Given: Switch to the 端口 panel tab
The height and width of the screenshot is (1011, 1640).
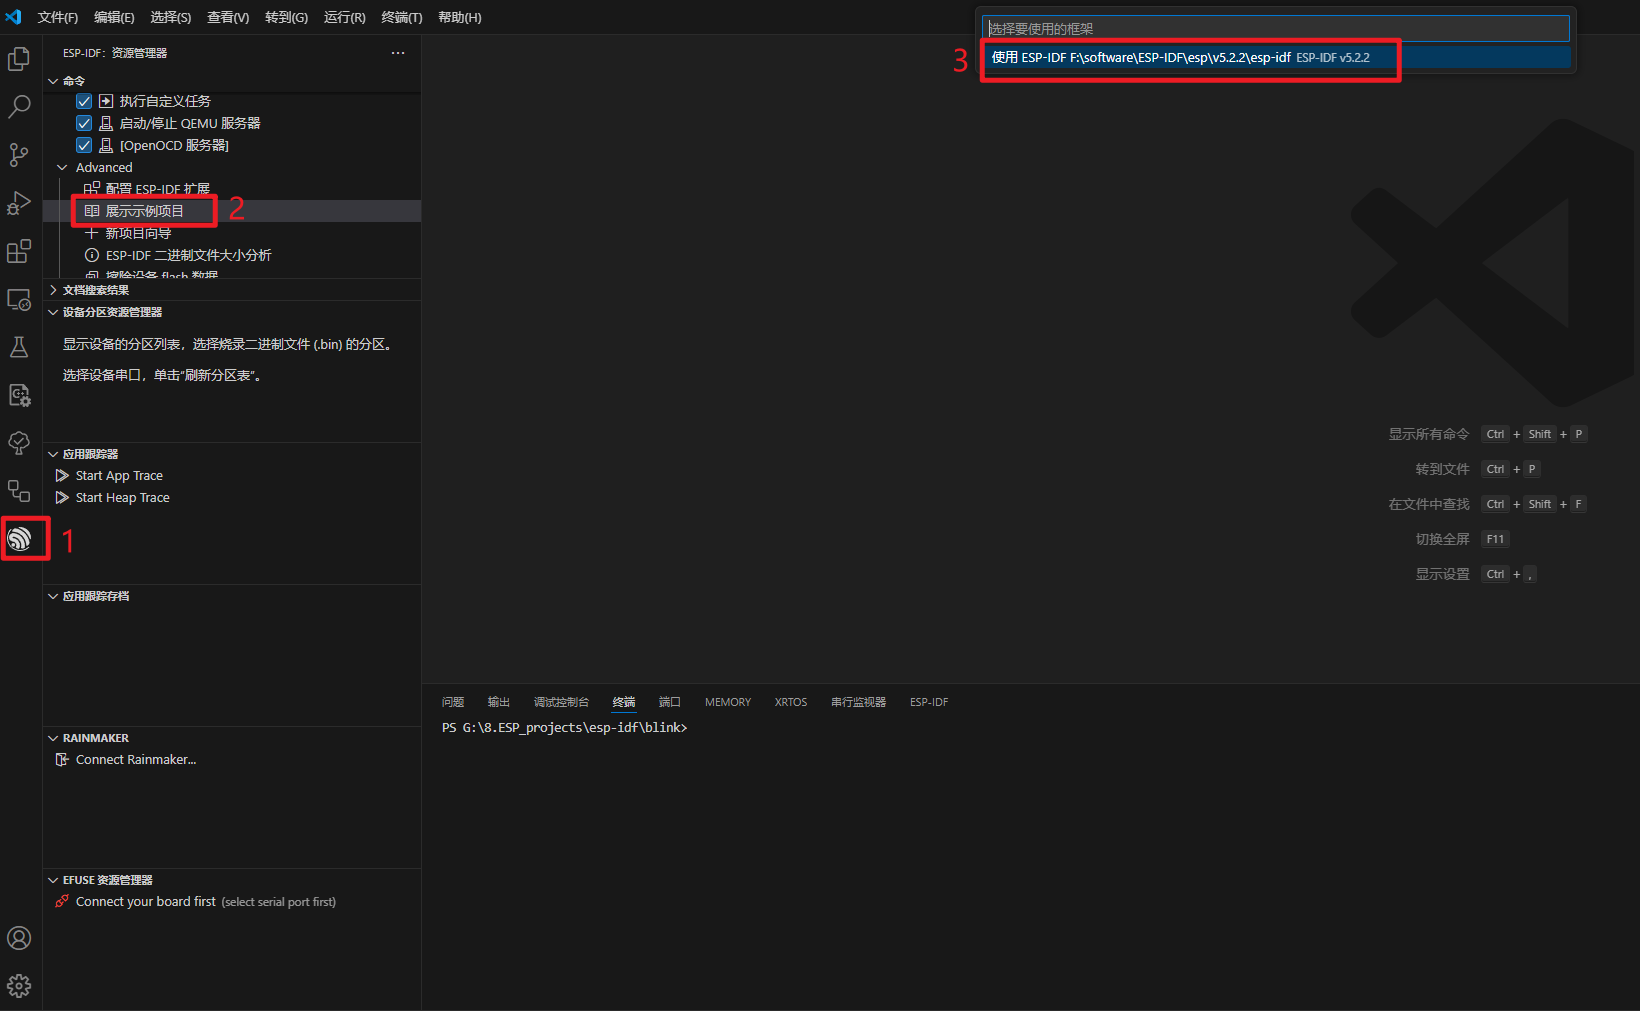Looking at the screenshot, I should point(670,702).
